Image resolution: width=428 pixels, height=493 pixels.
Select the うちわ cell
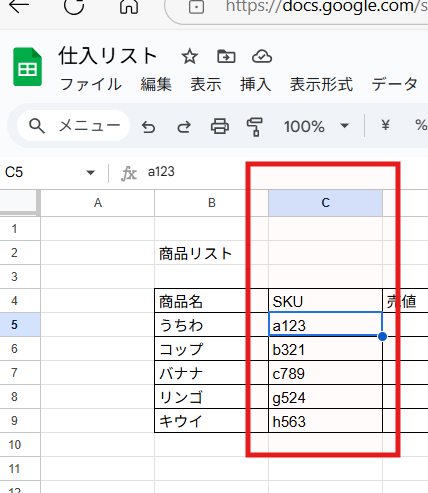[x=211, y=325]
